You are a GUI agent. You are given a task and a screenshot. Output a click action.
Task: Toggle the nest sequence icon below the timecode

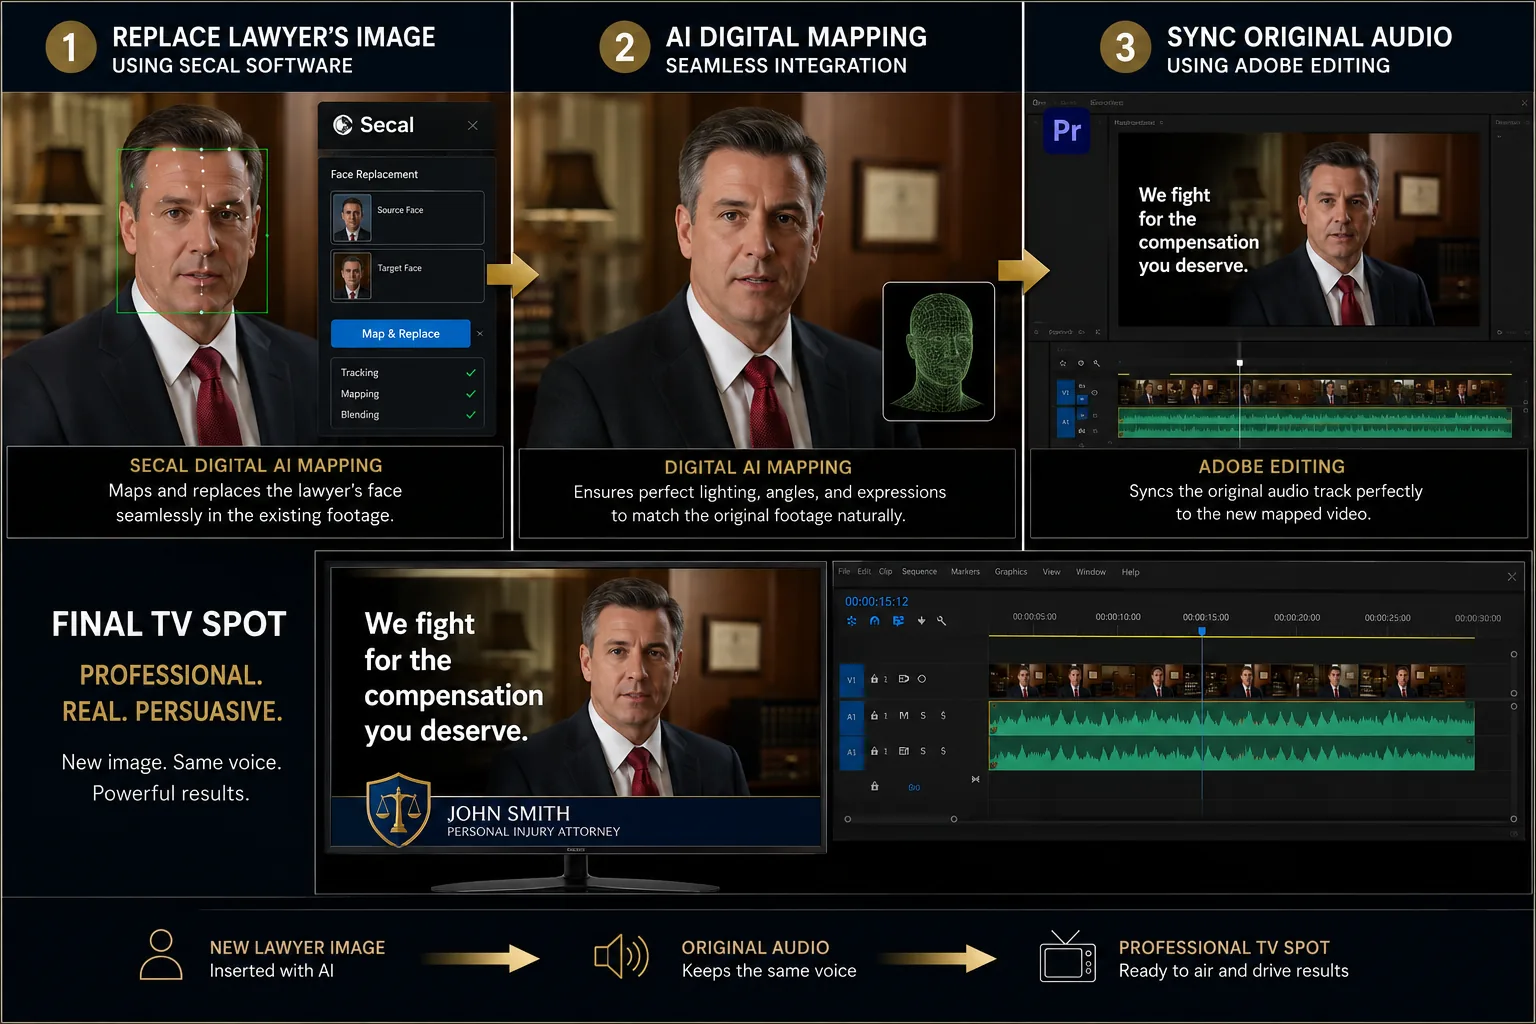[x=852, y=621]
